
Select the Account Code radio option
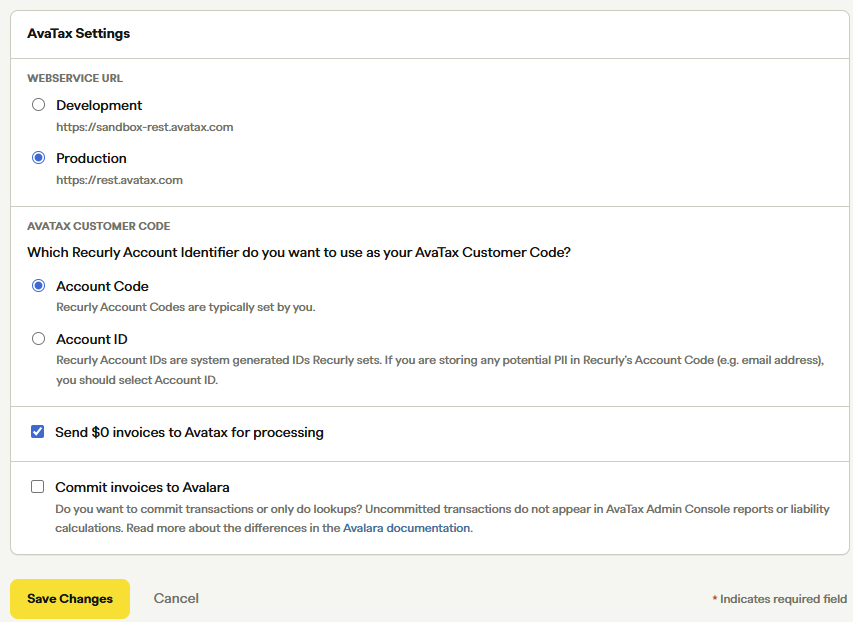point(38,286)
